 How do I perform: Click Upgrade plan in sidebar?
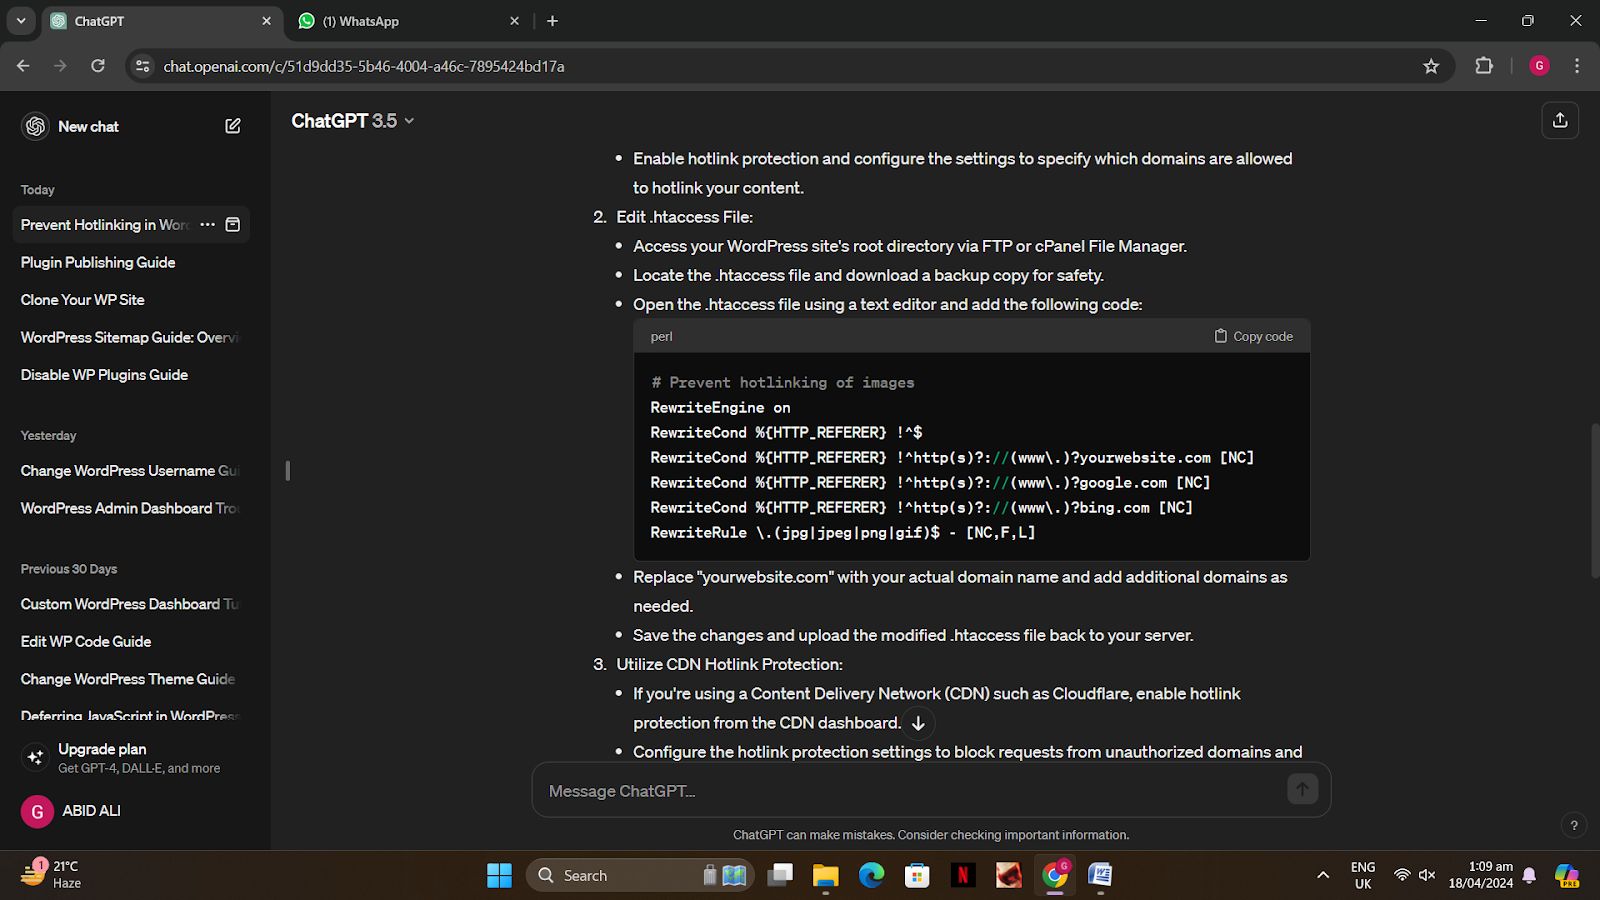point(102,749)
